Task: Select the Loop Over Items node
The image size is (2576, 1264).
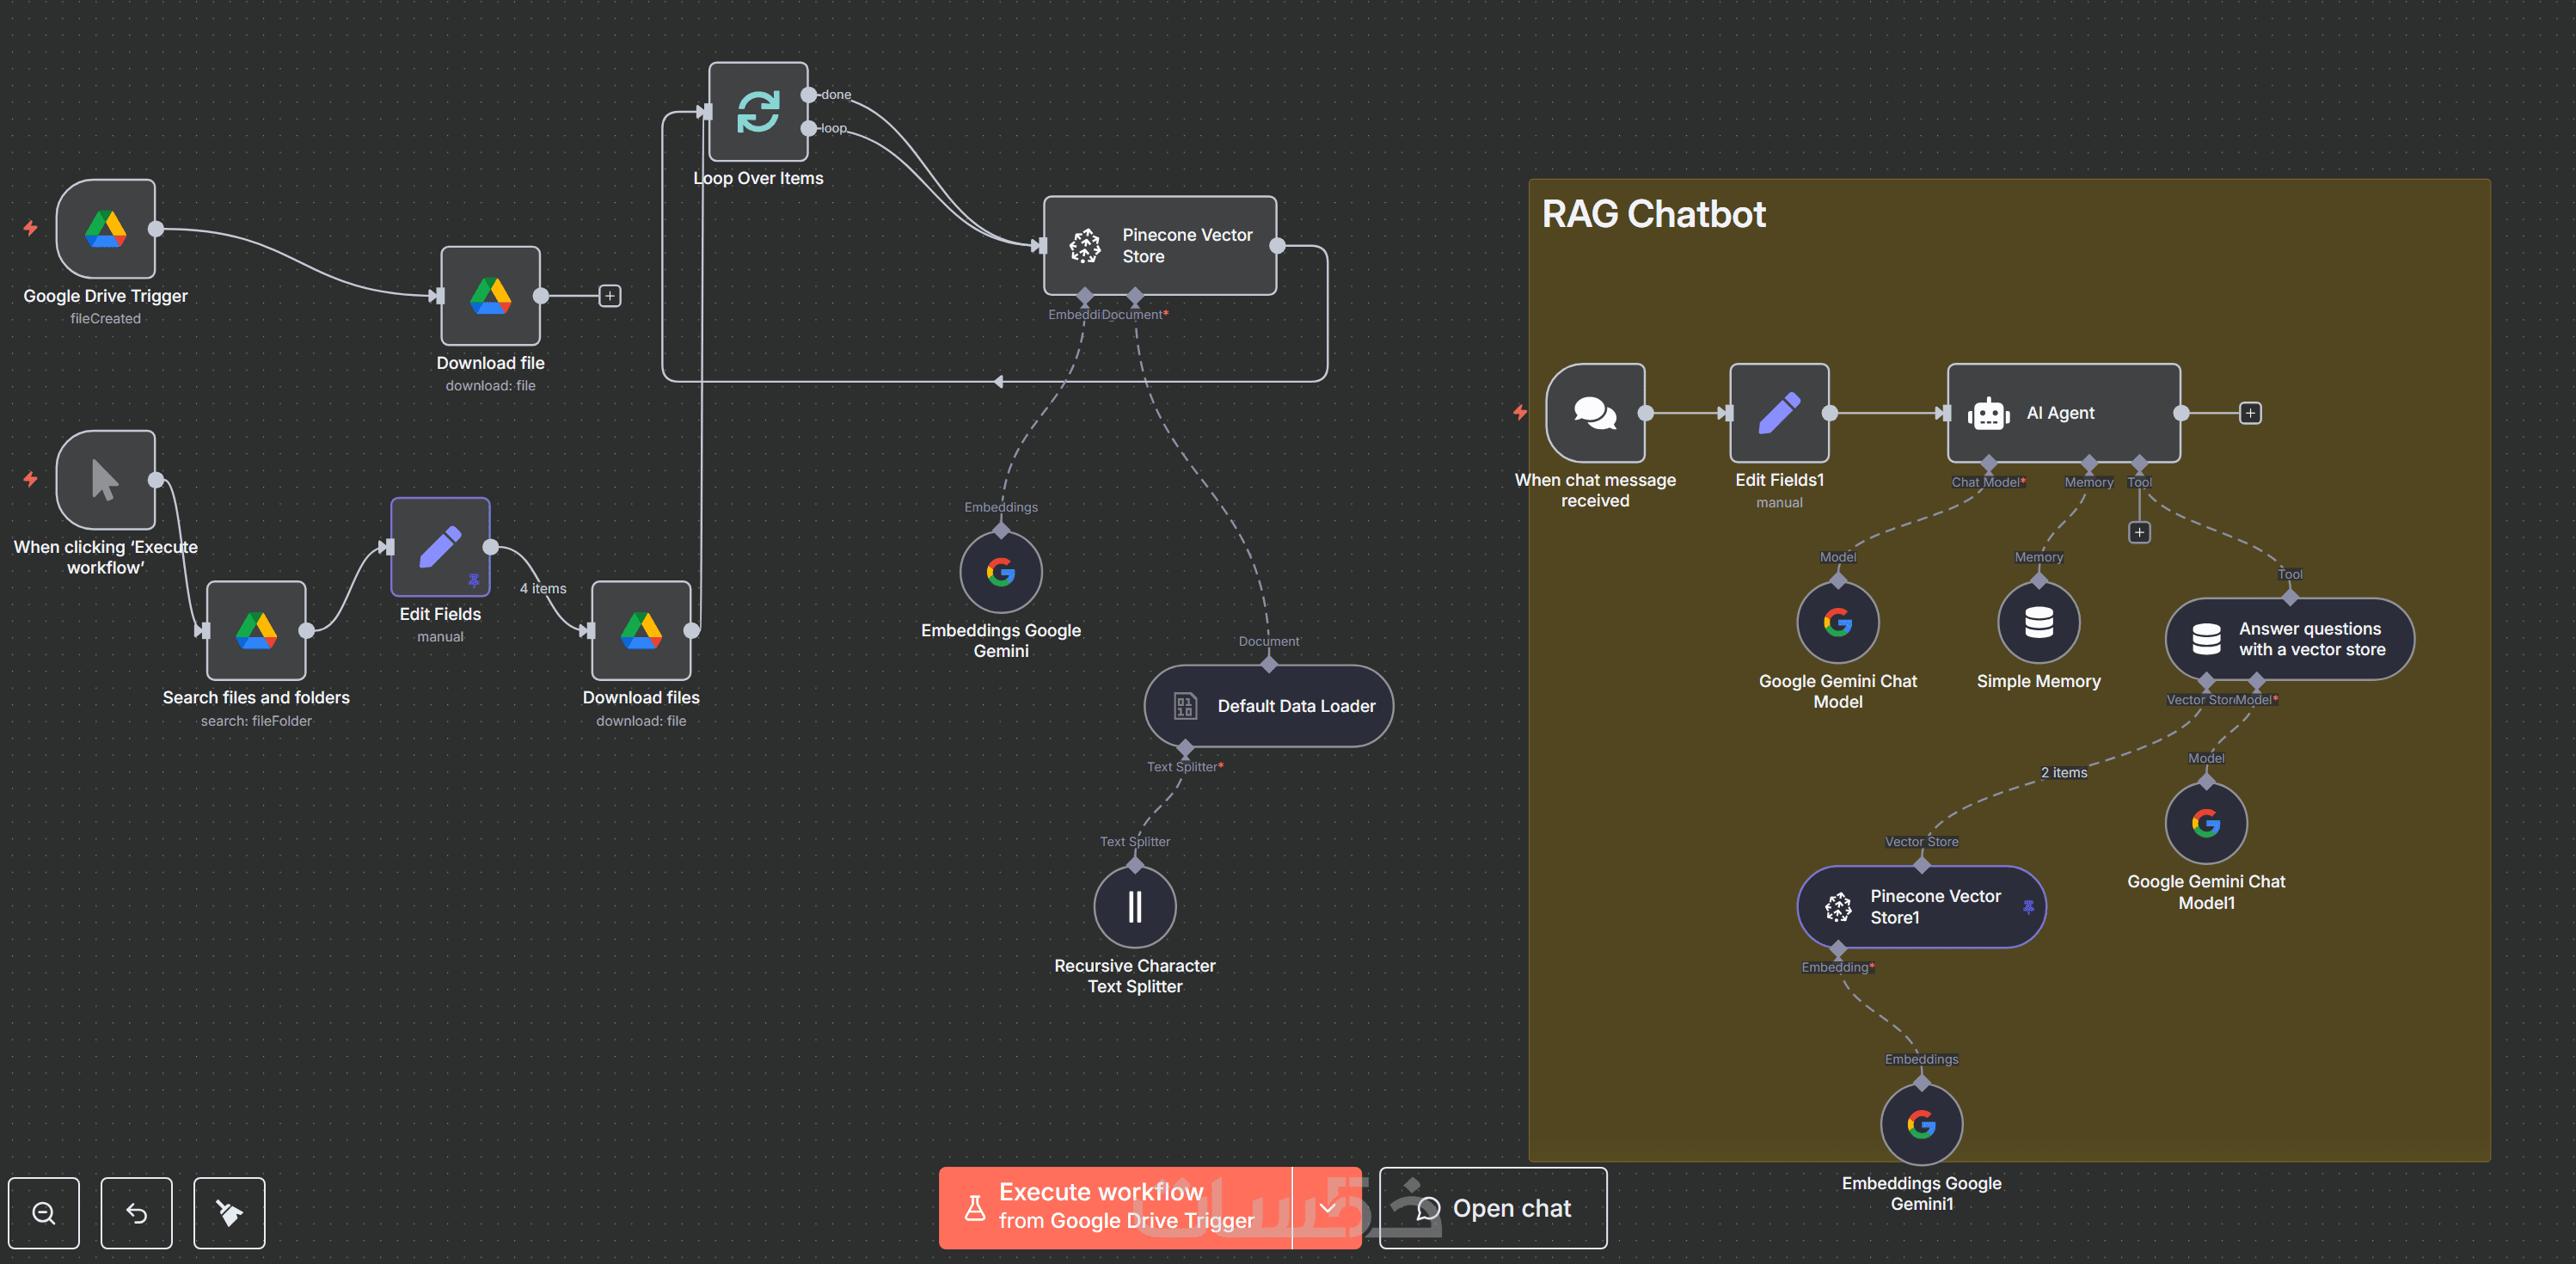Action: 758,112
